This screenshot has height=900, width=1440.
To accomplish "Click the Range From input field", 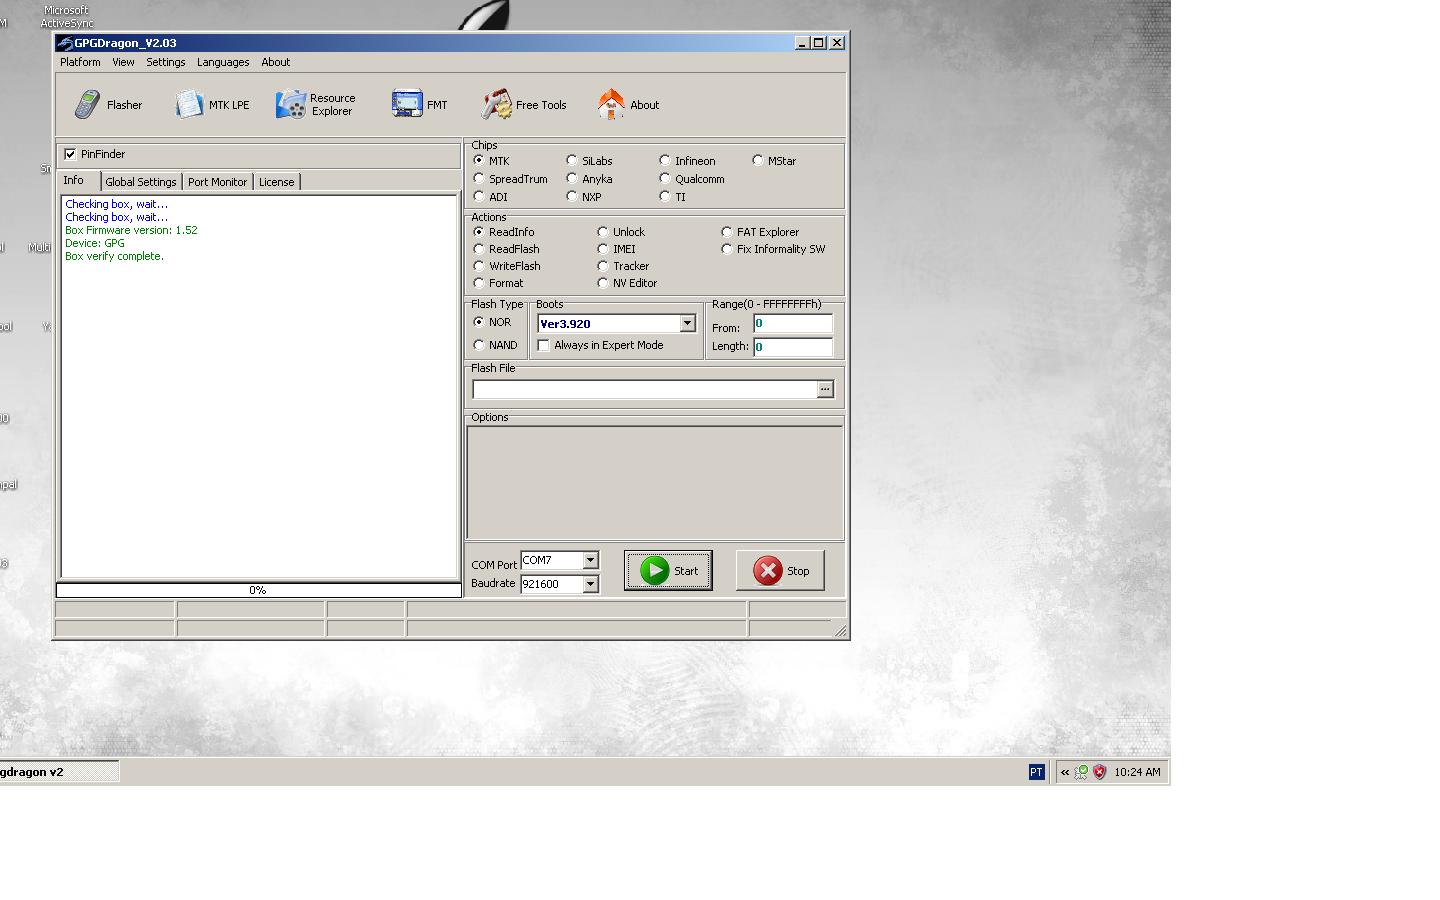I will point(793,323).
